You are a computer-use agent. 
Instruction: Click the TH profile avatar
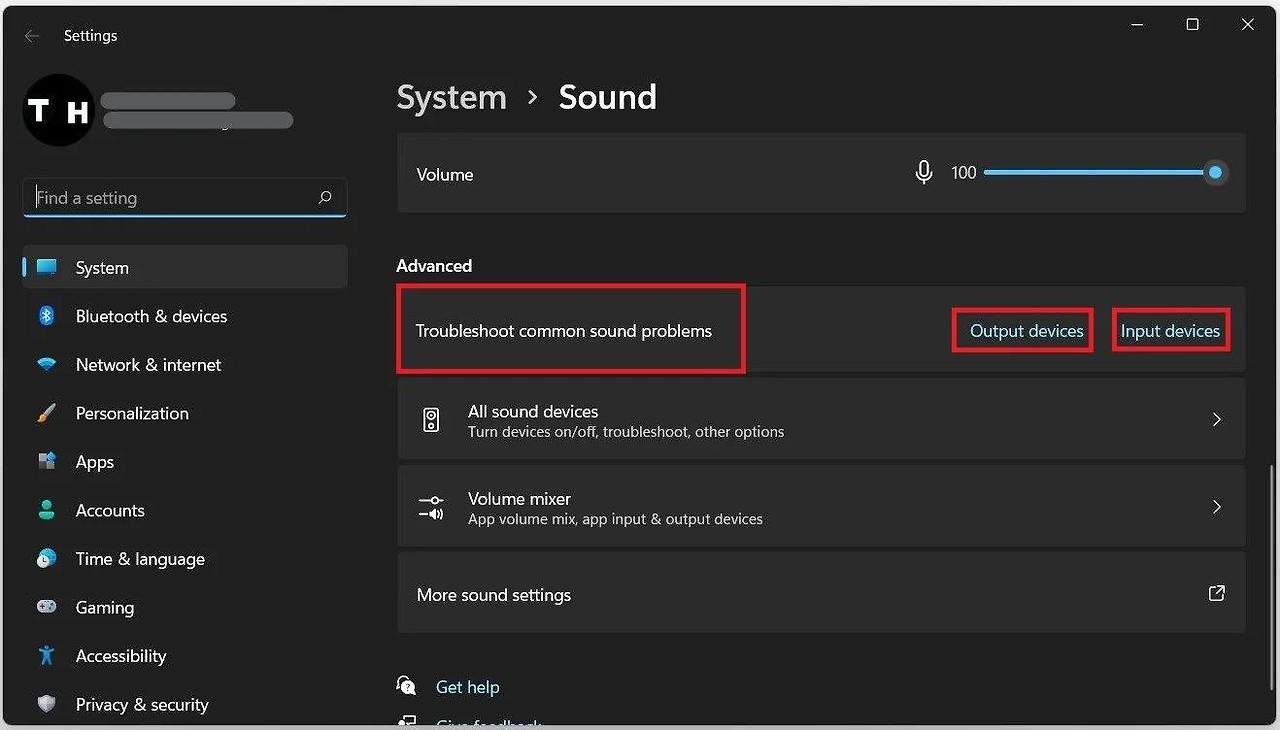[58, 110]
